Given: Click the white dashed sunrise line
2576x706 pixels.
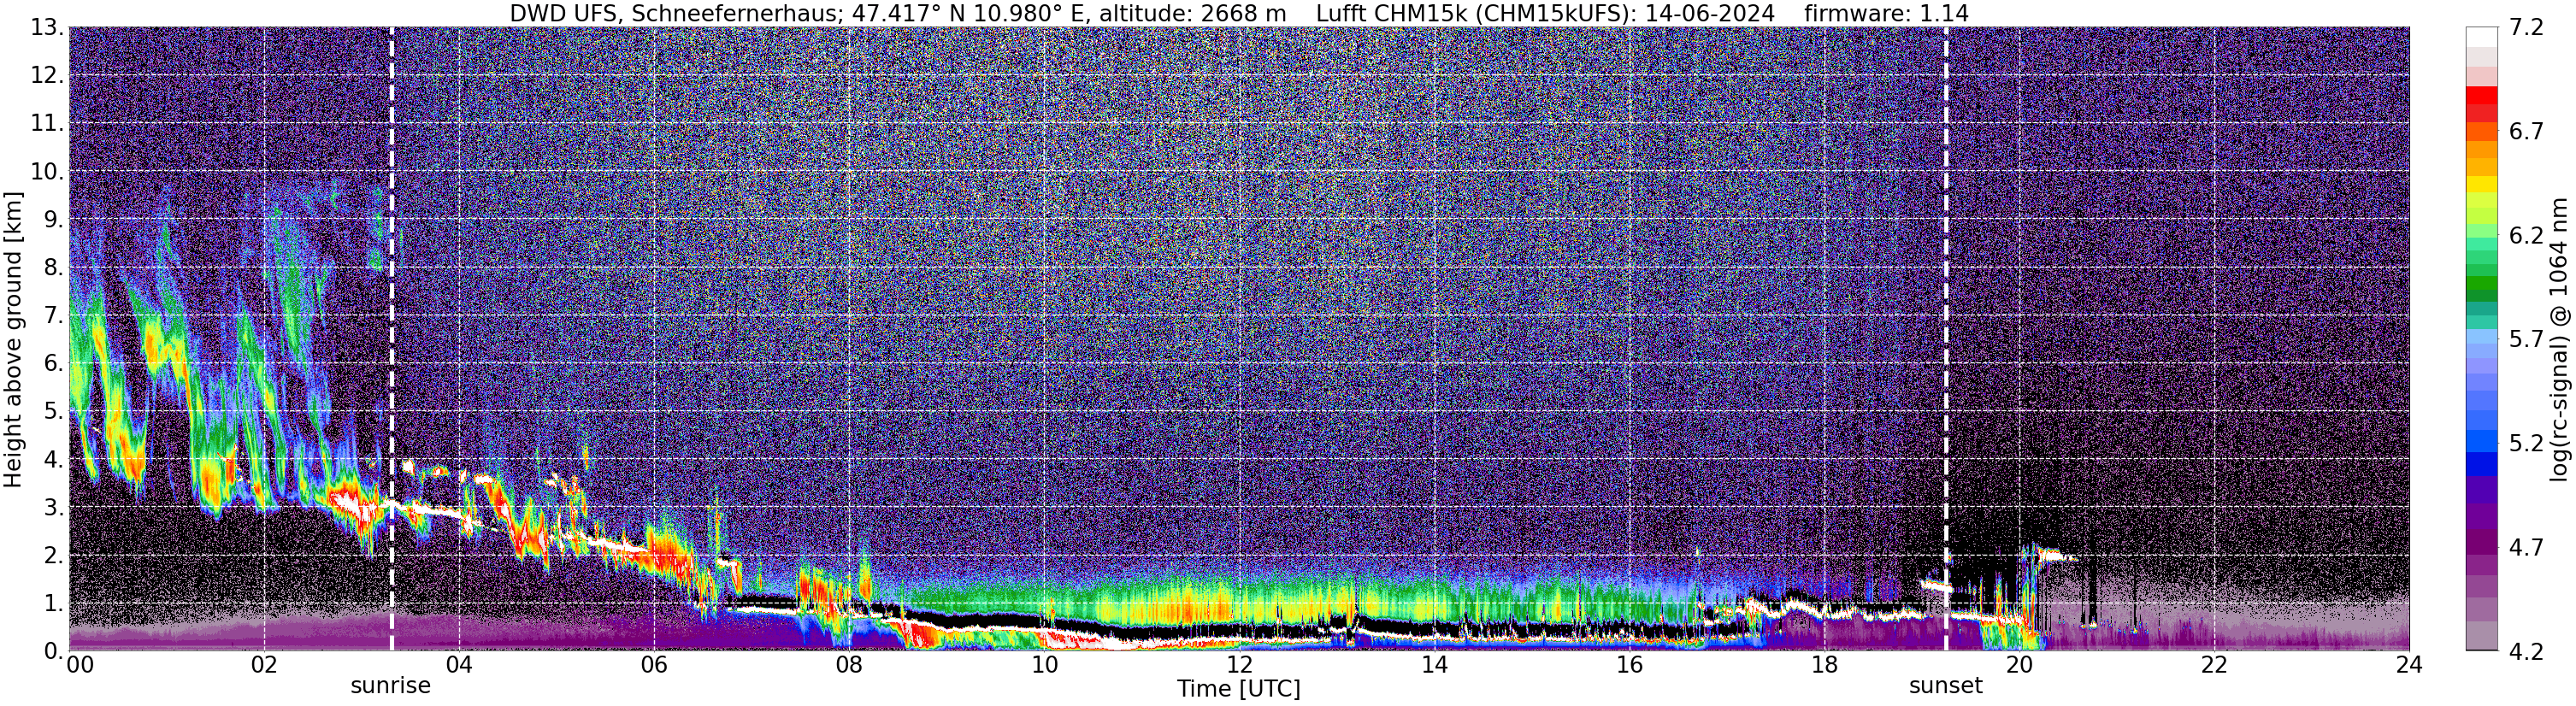Looking at the screenshot, I should [391, 339].
